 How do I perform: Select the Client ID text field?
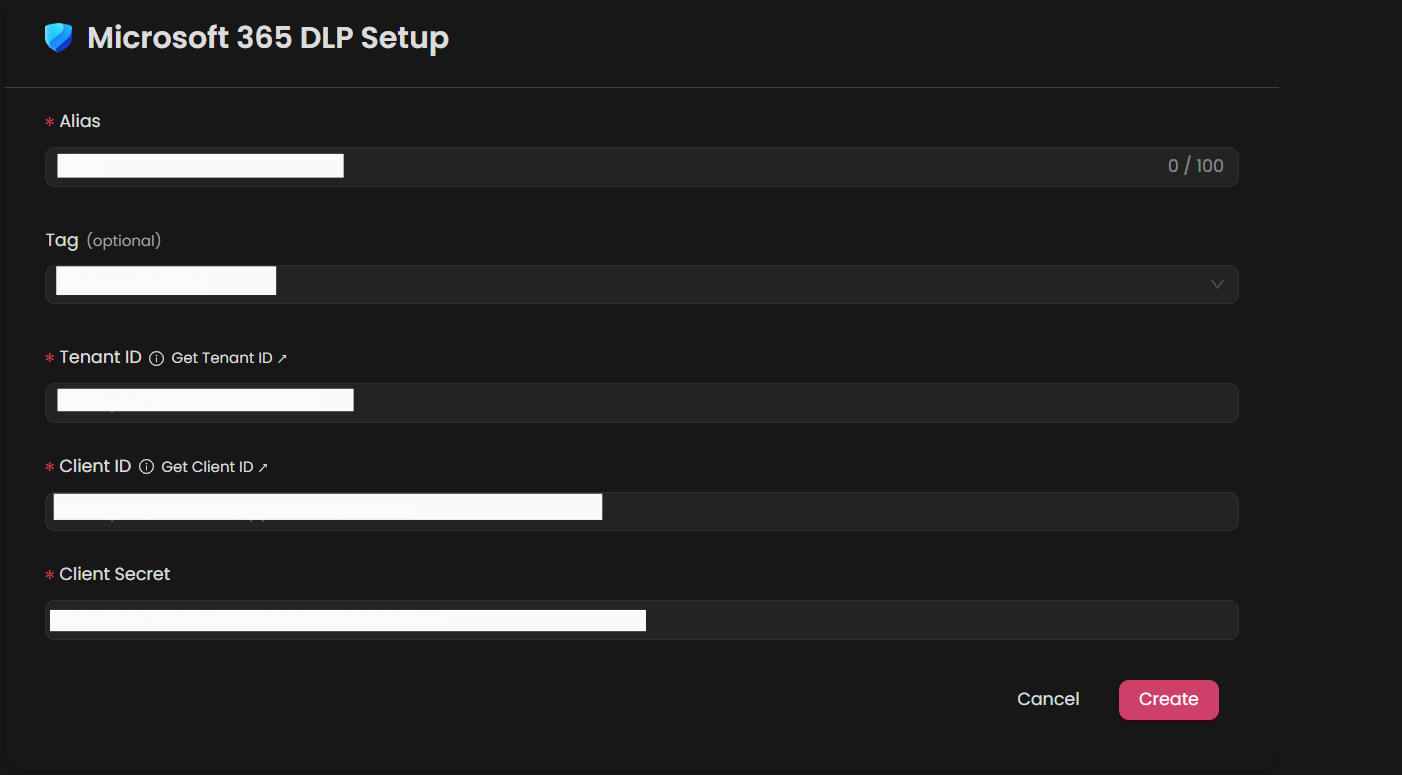[x=642, y=511]
